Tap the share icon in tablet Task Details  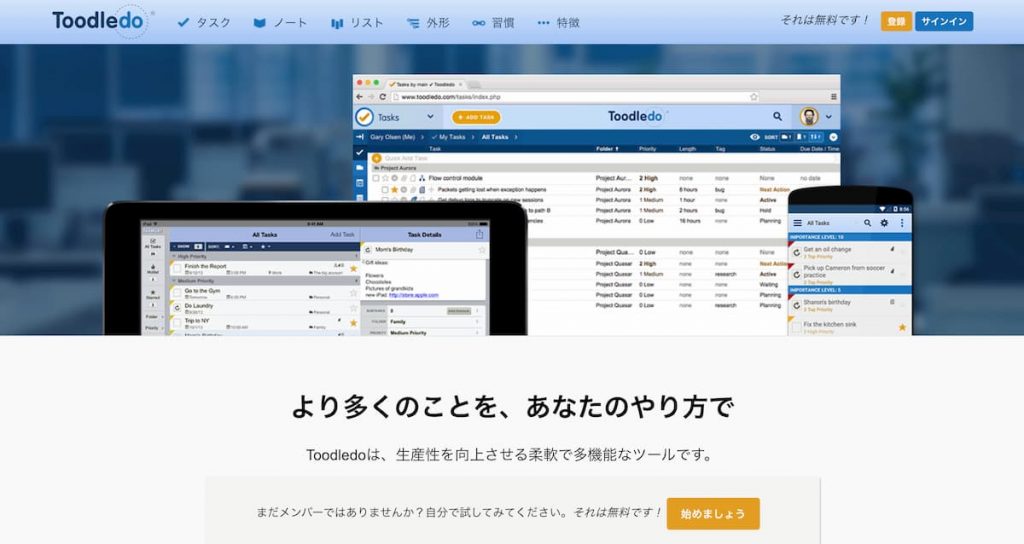coord(479,234)
